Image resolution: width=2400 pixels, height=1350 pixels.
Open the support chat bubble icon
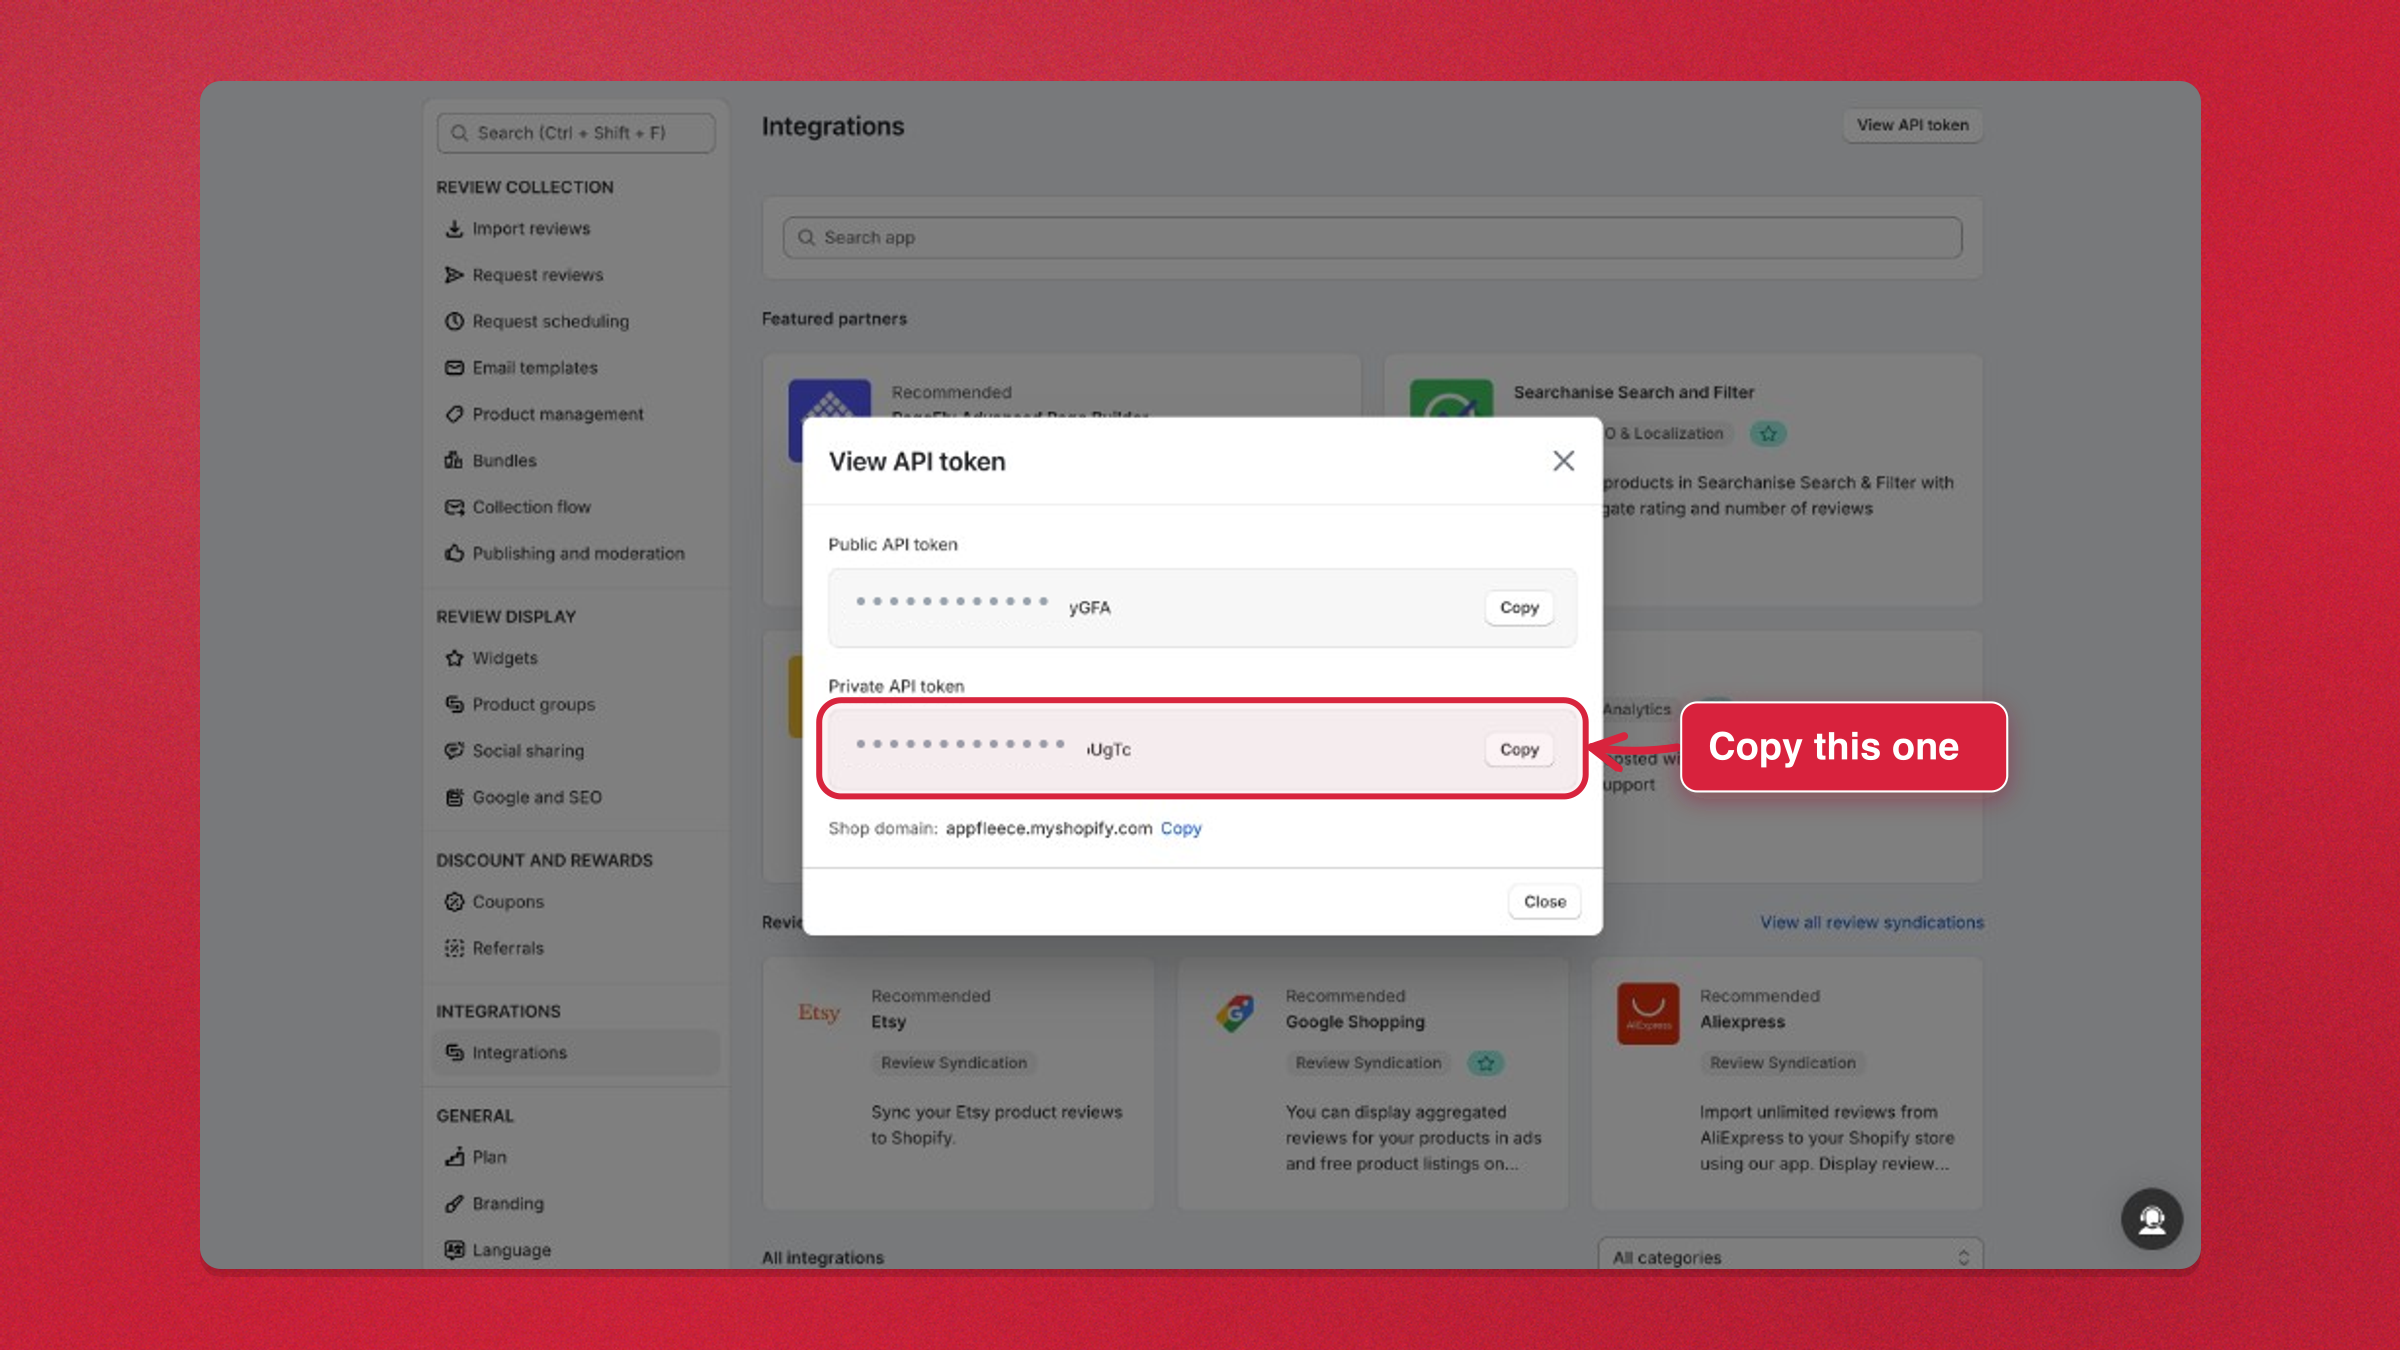click(x=2152, y=1219)
